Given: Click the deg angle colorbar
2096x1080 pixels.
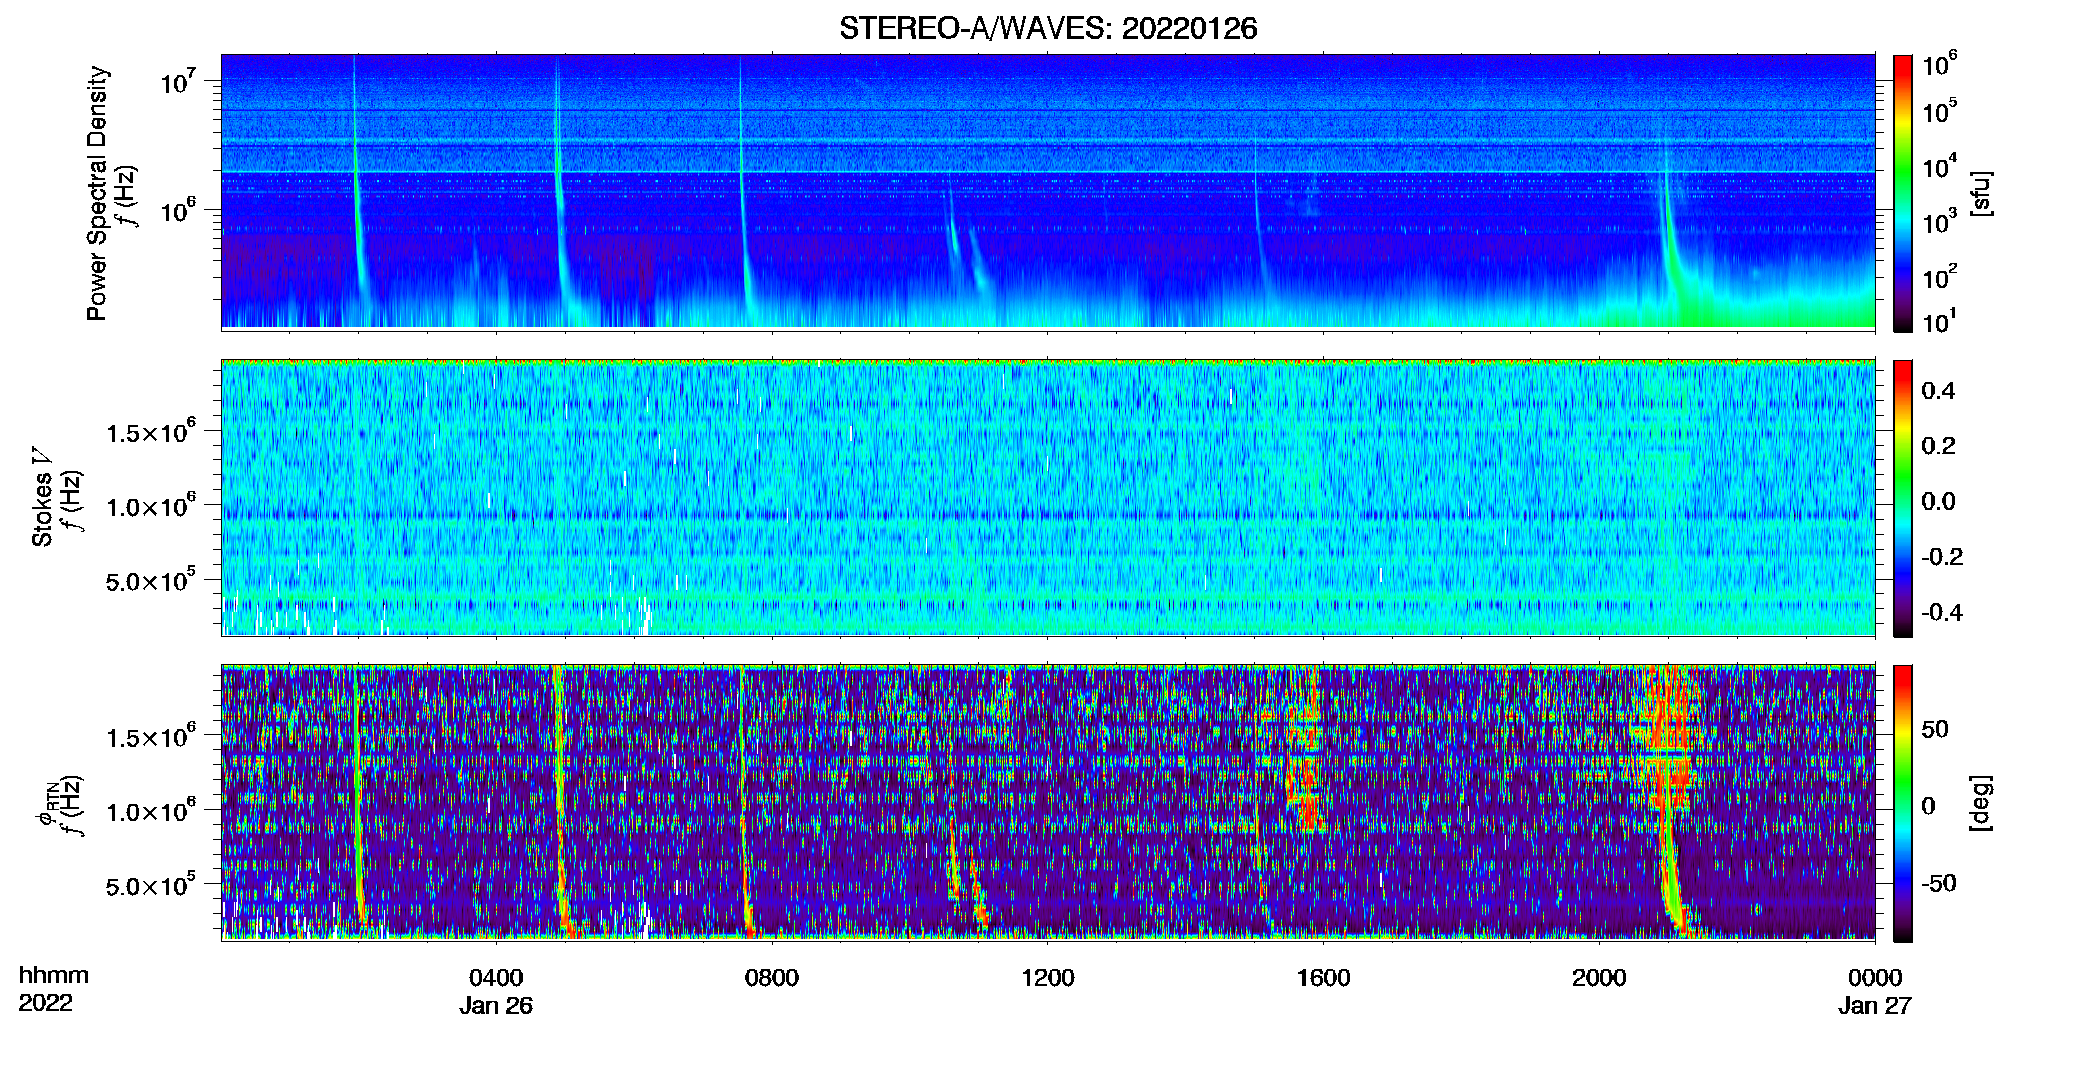Looking at the screenshot, I should (x=1903, y=803).
